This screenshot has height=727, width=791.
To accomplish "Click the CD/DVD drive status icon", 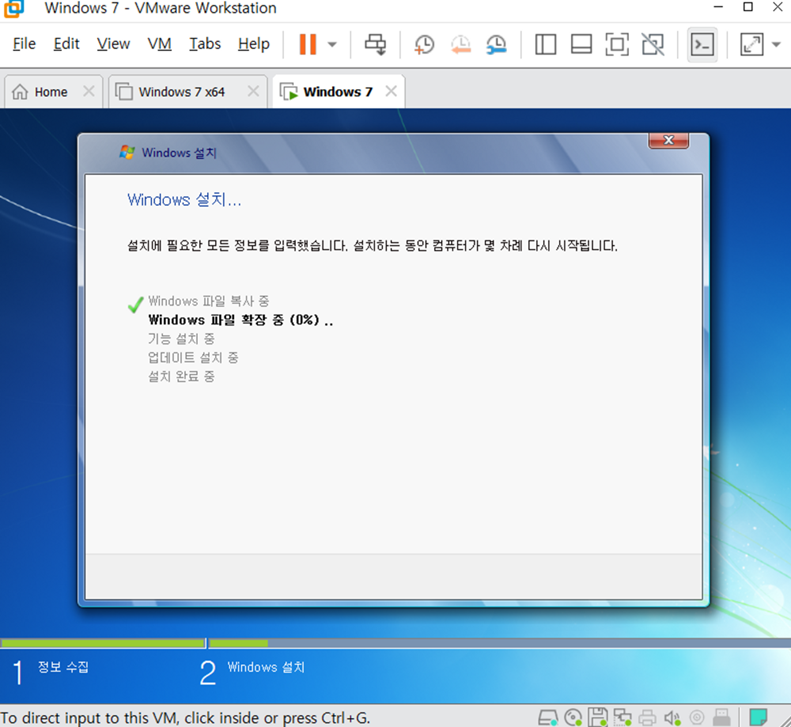I will click(573, 717).
